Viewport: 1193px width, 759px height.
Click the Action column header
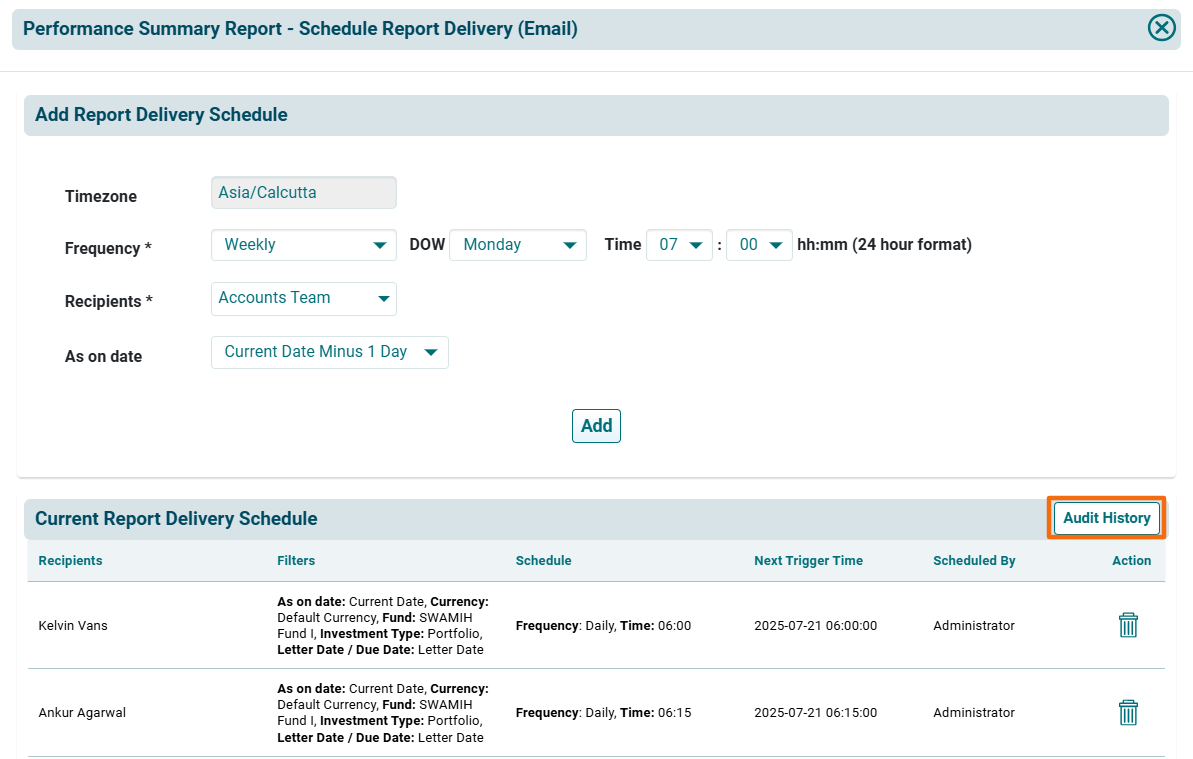(1131, 561)
